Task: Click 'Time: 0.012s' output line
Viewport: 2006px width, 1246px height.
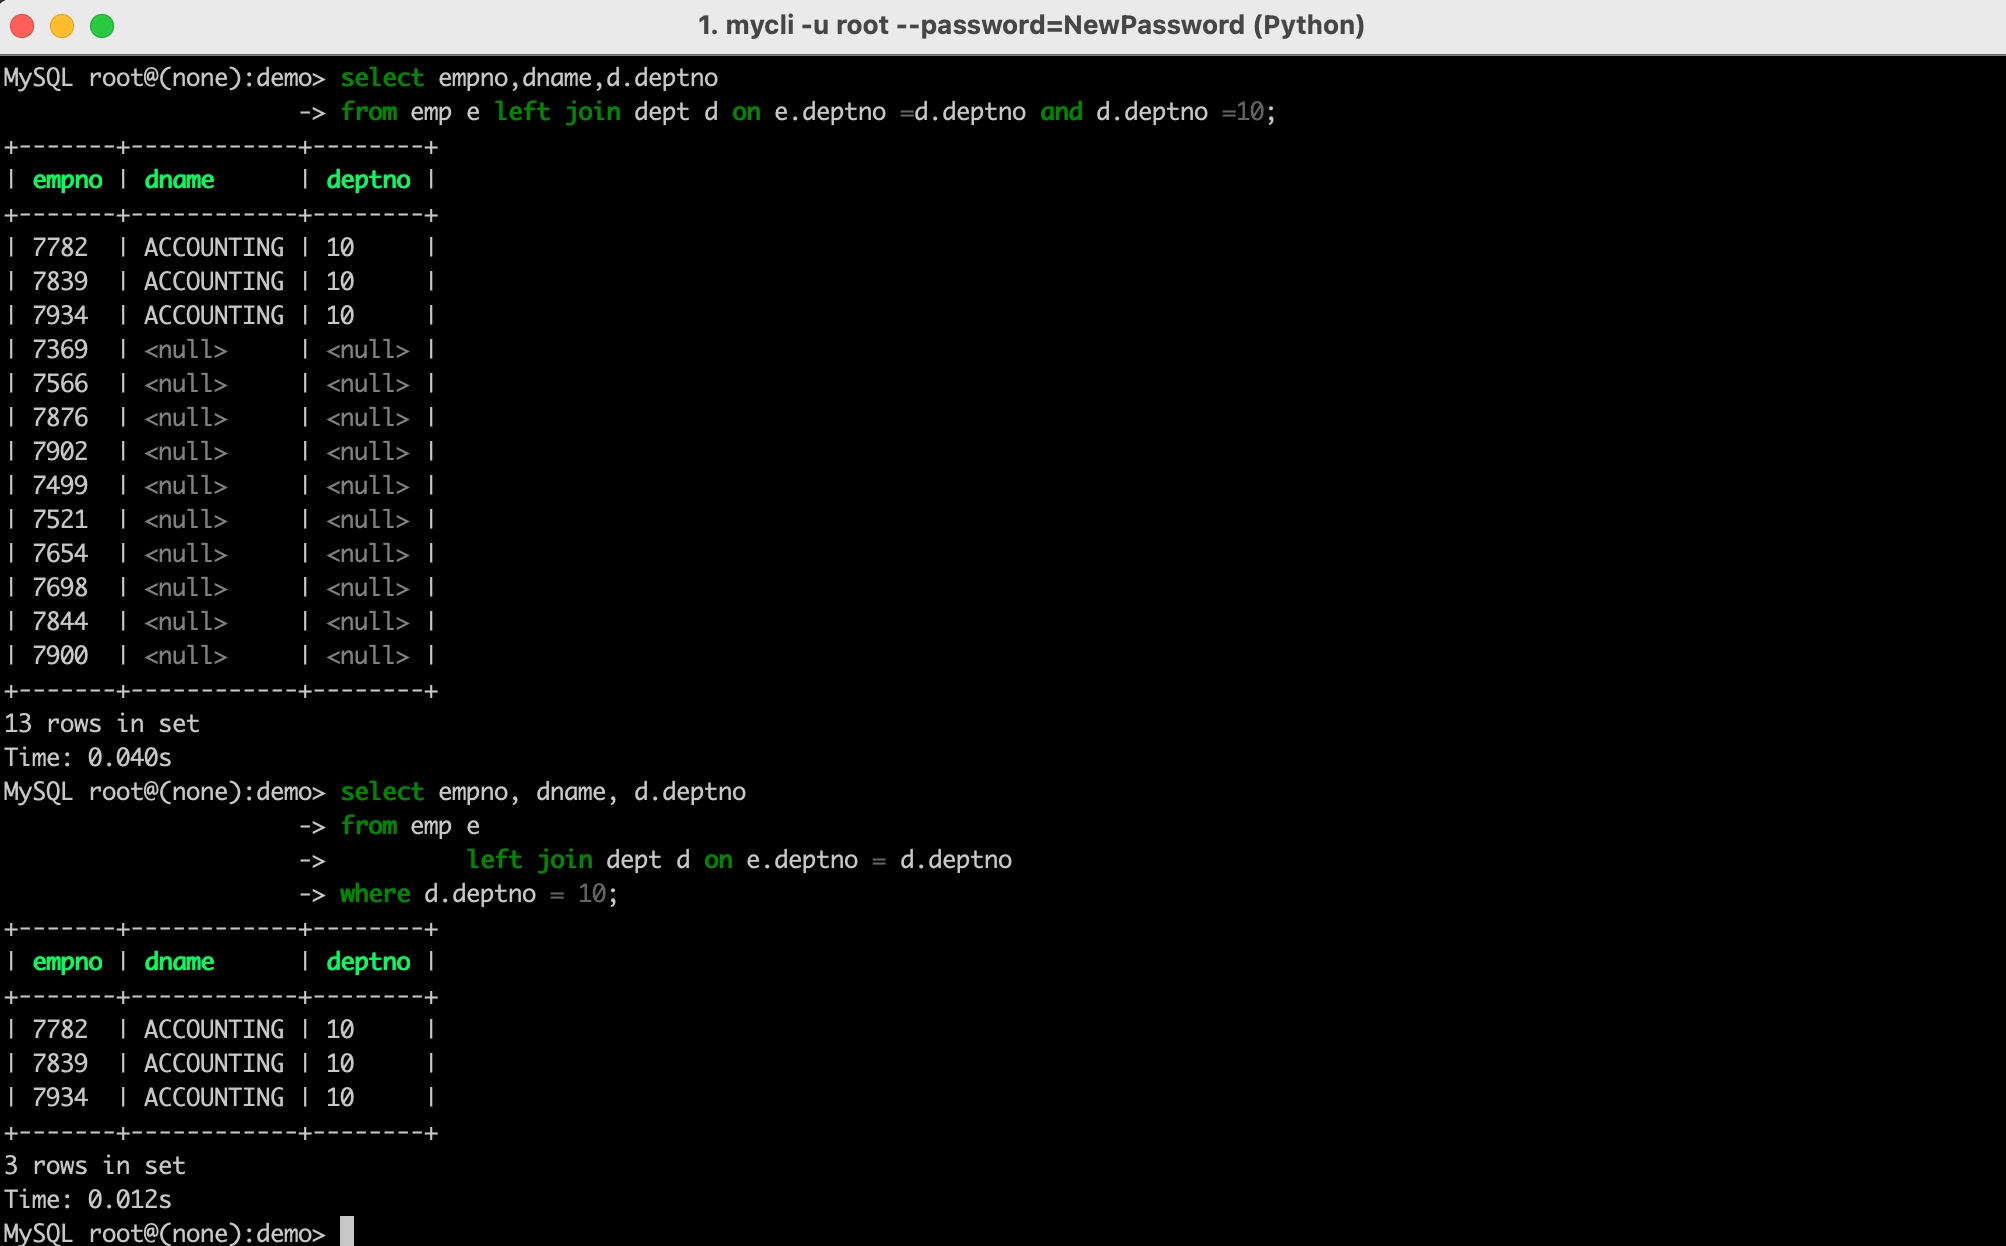Action: [x=88, y=1200]
